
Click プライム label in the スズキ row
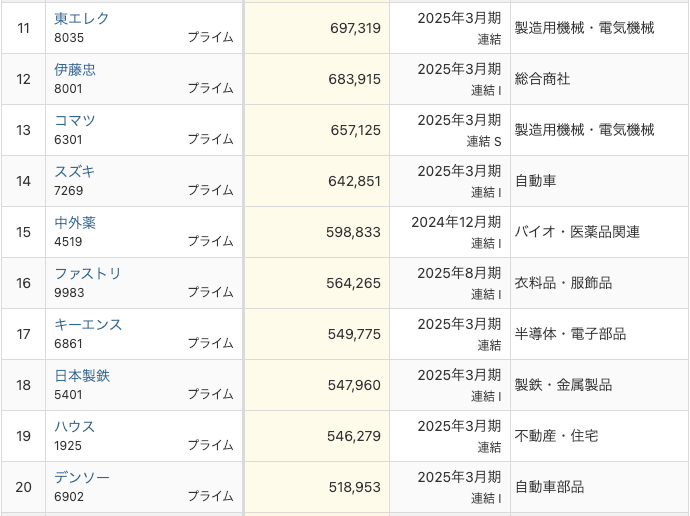(210, 190)
